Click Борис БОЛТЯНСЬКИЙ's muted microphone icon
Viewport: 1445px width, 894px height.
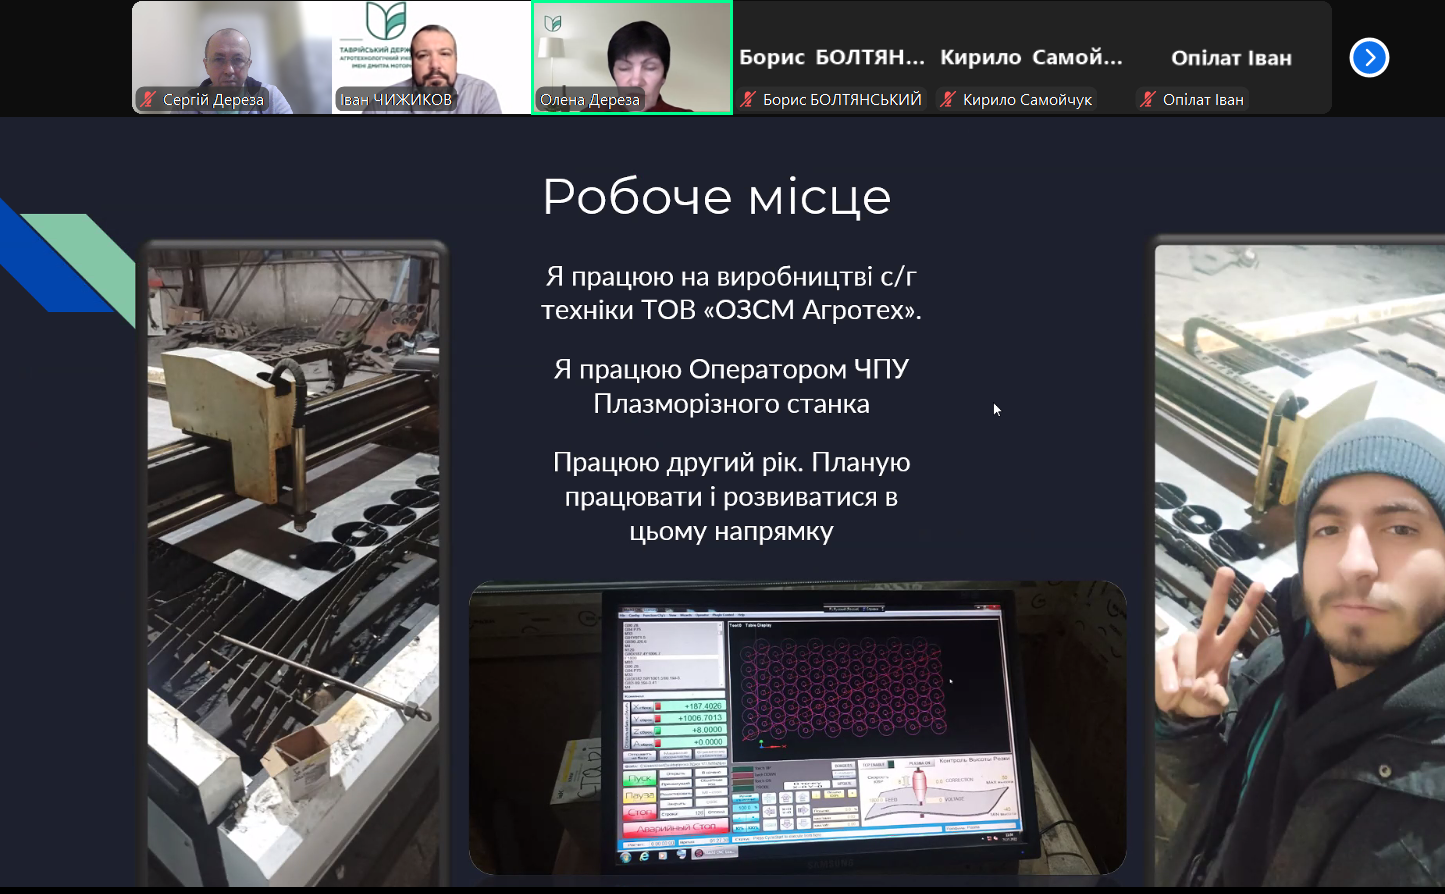pos(748,100)
